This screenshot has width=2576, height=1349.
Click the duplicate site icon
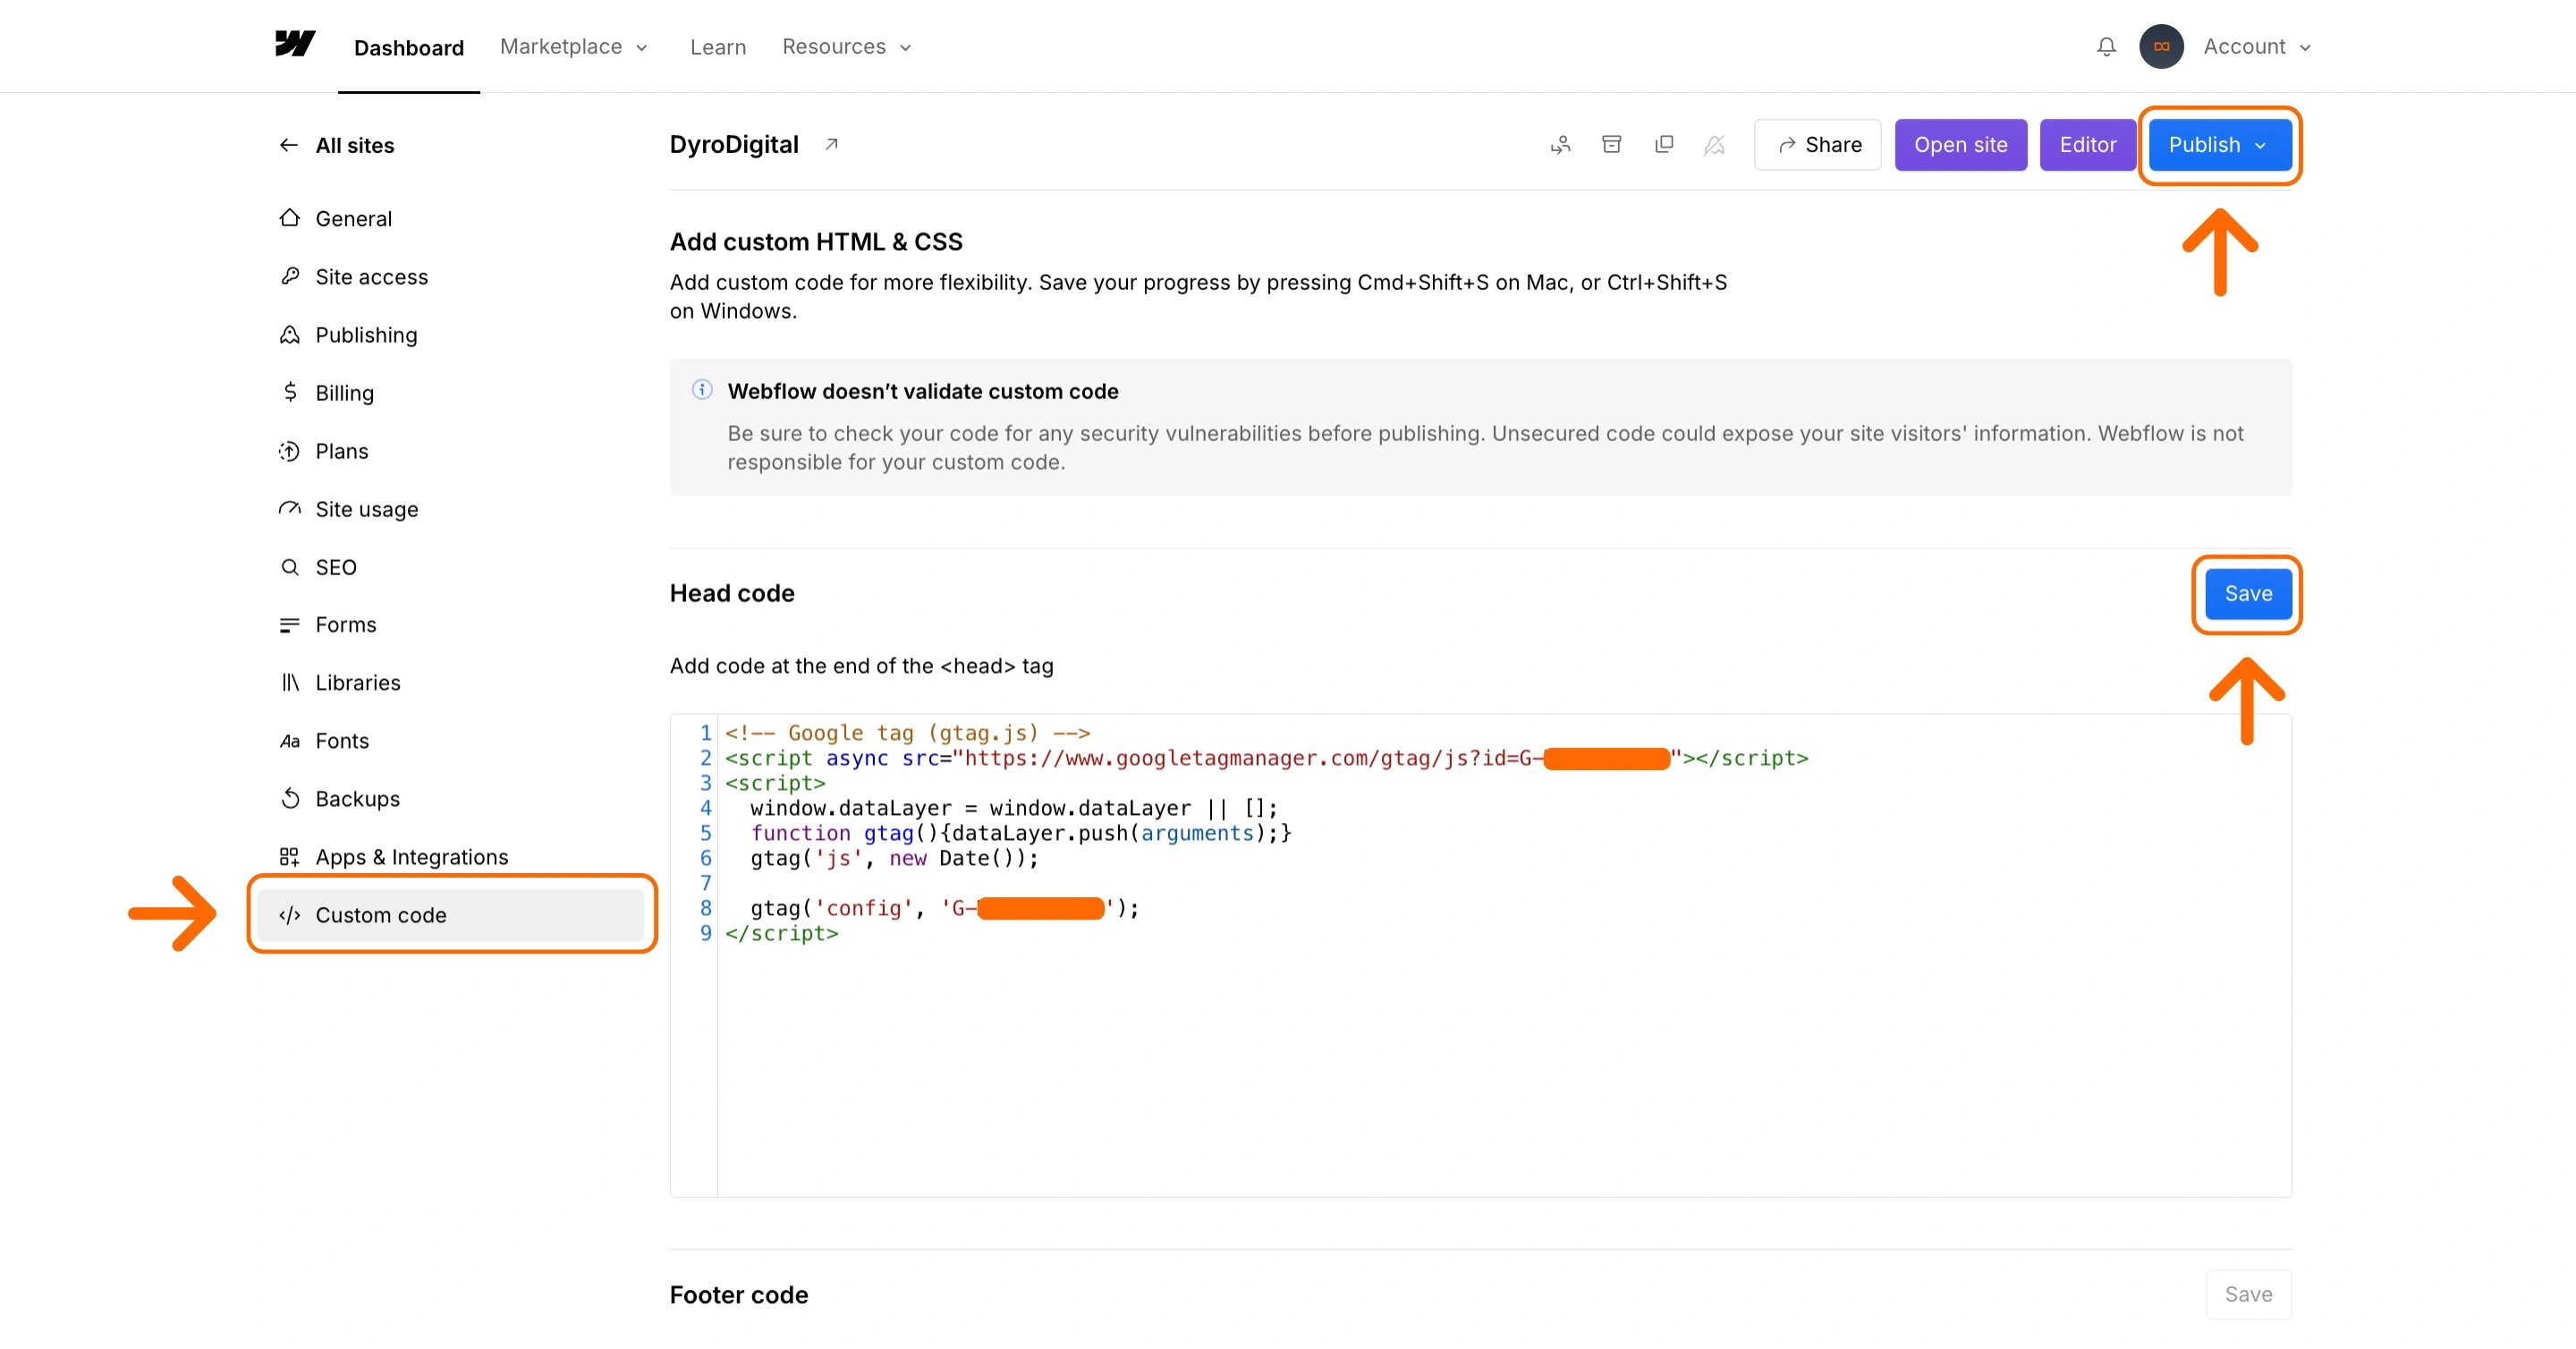[1664, 145]
